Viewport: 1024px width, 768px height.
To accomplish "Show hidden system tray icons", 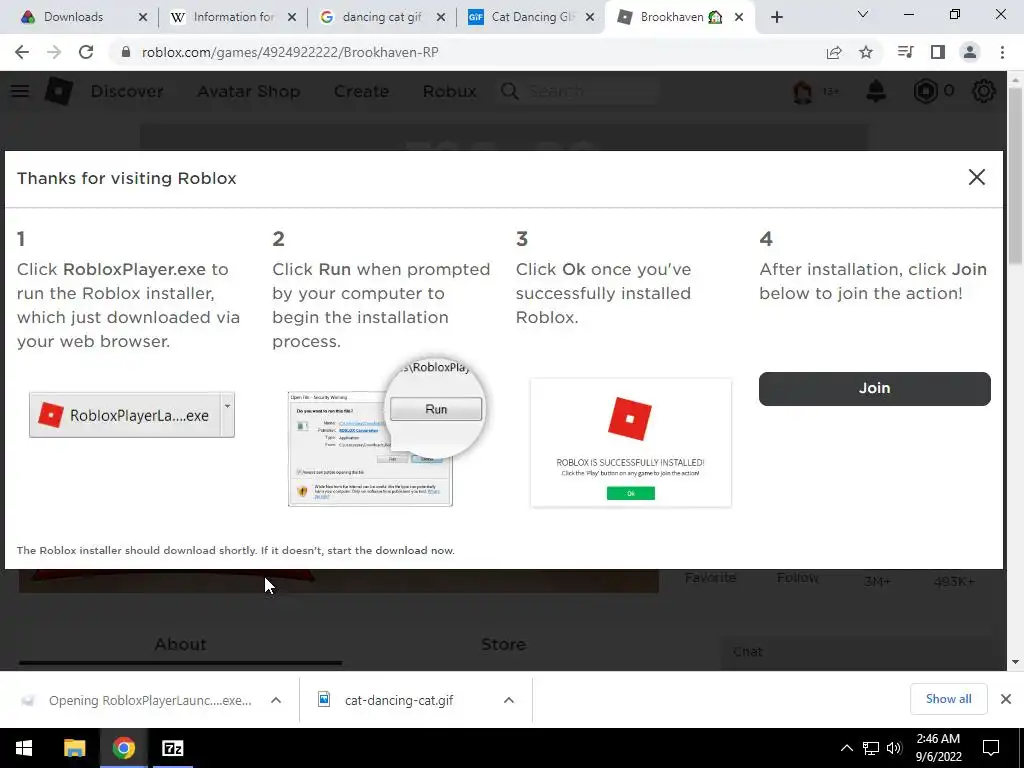I will [x=846, y=748].
